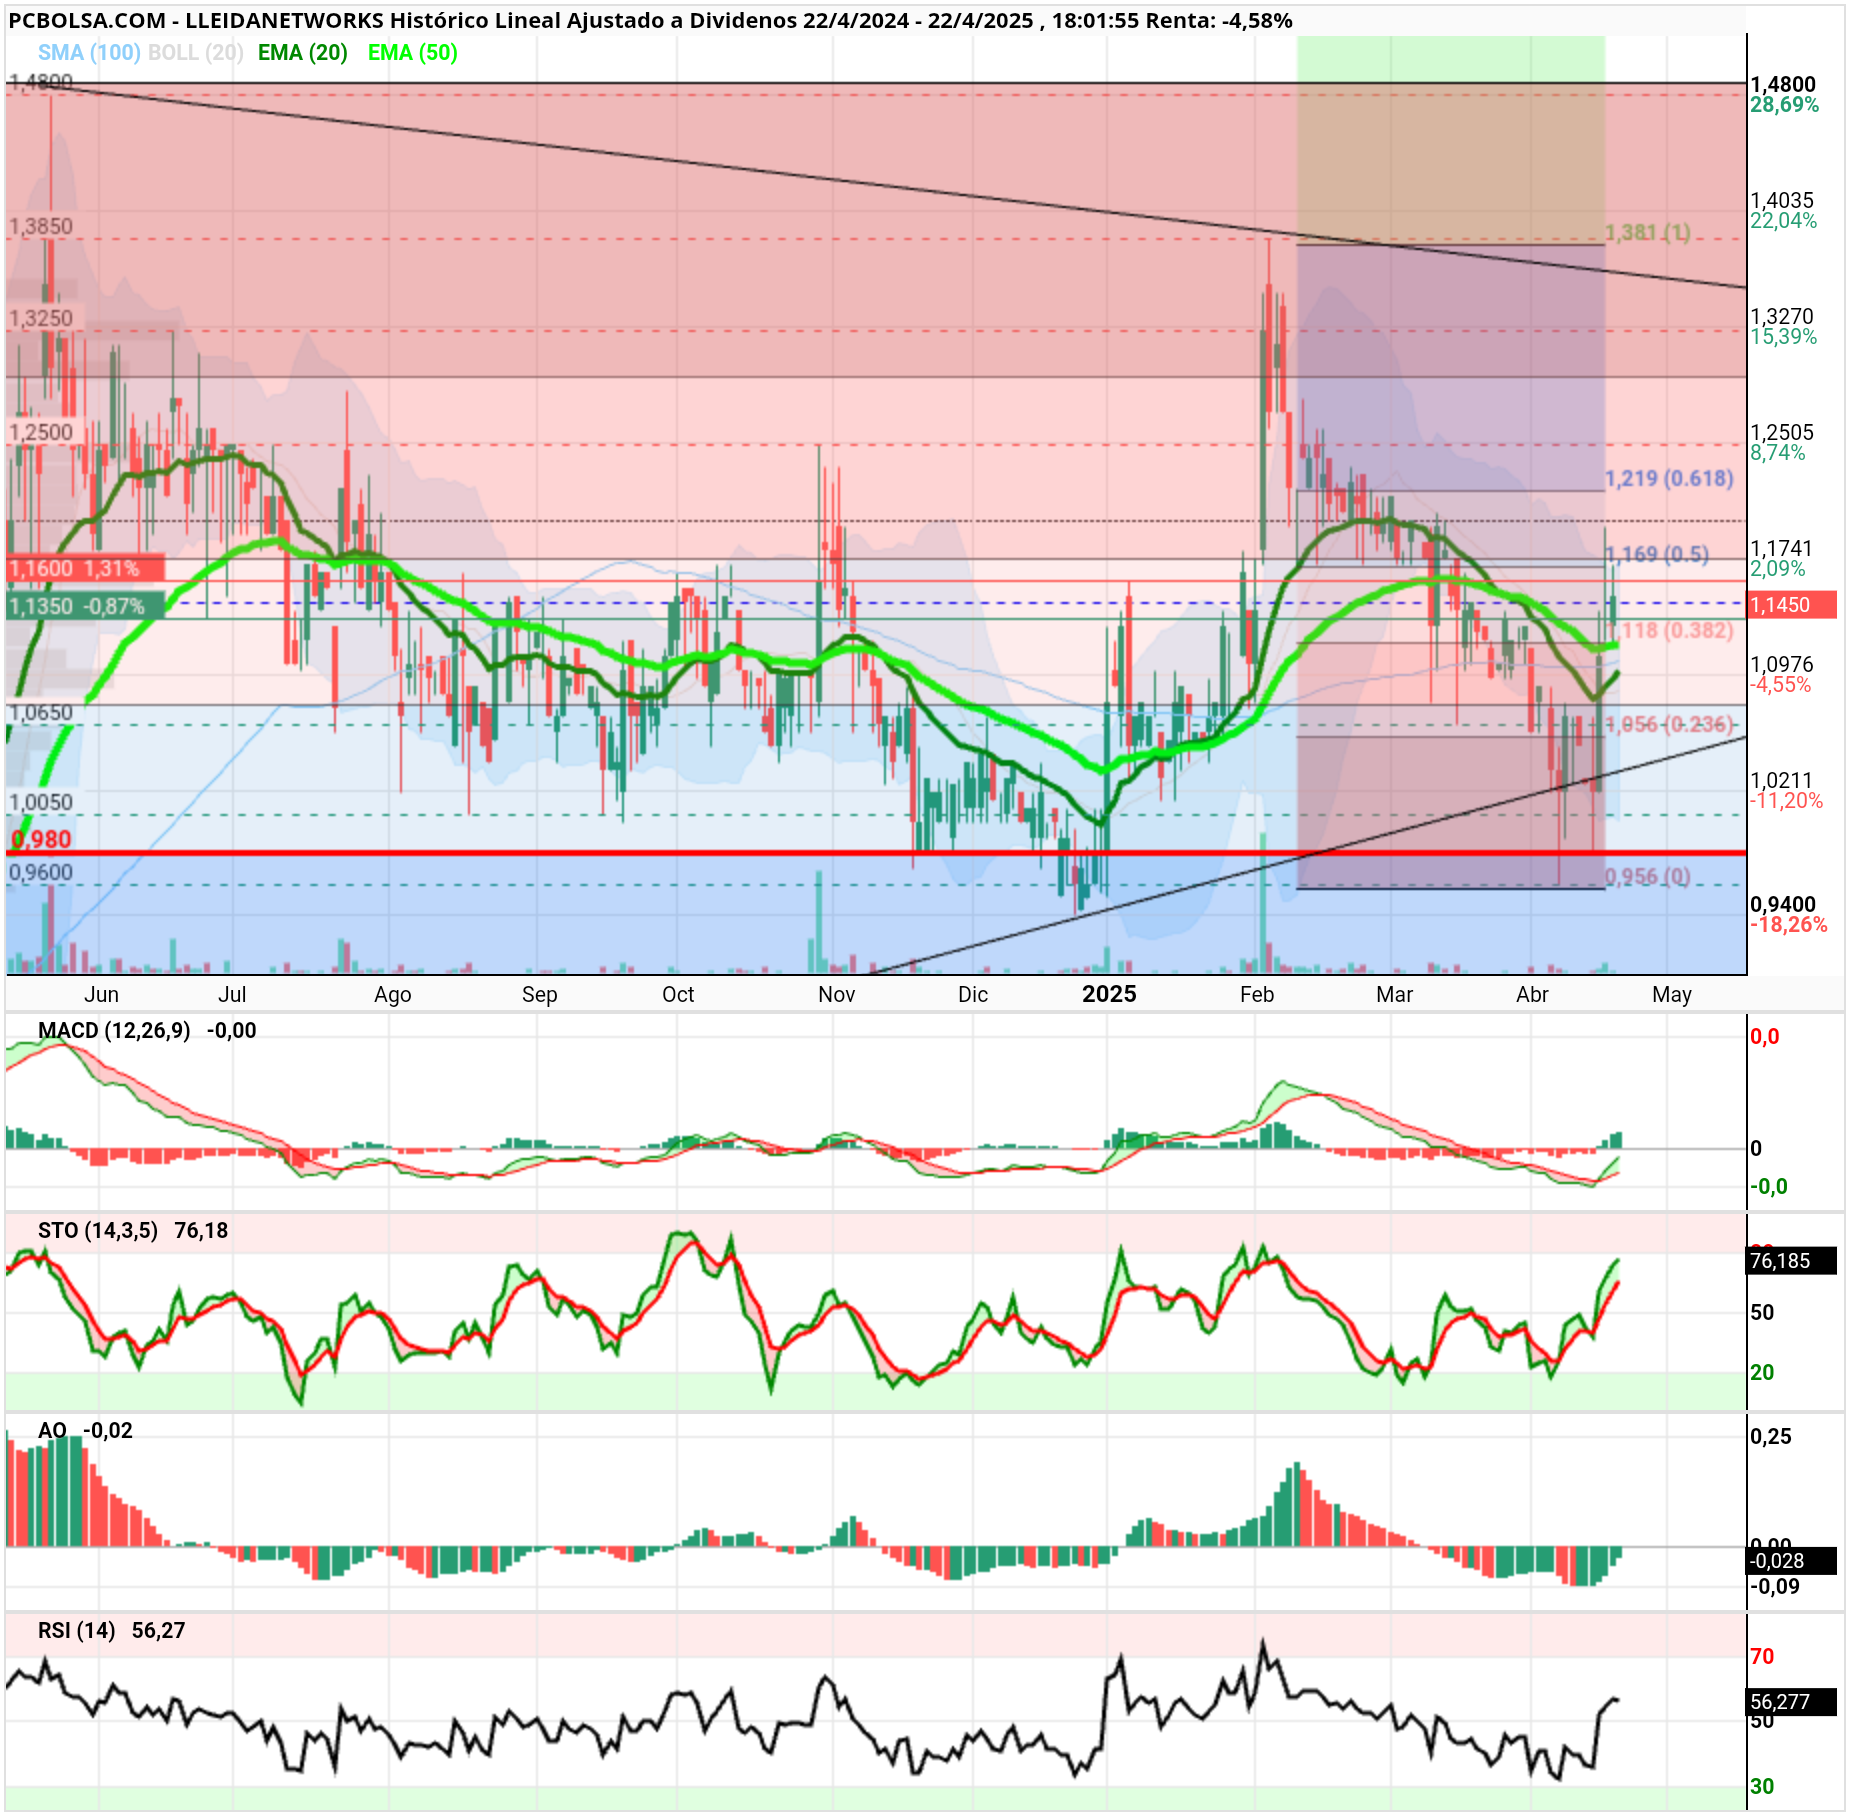1850x1816 pixels.
Task: Click the 1,0976 price axis value
Action: coord(1782,664)
